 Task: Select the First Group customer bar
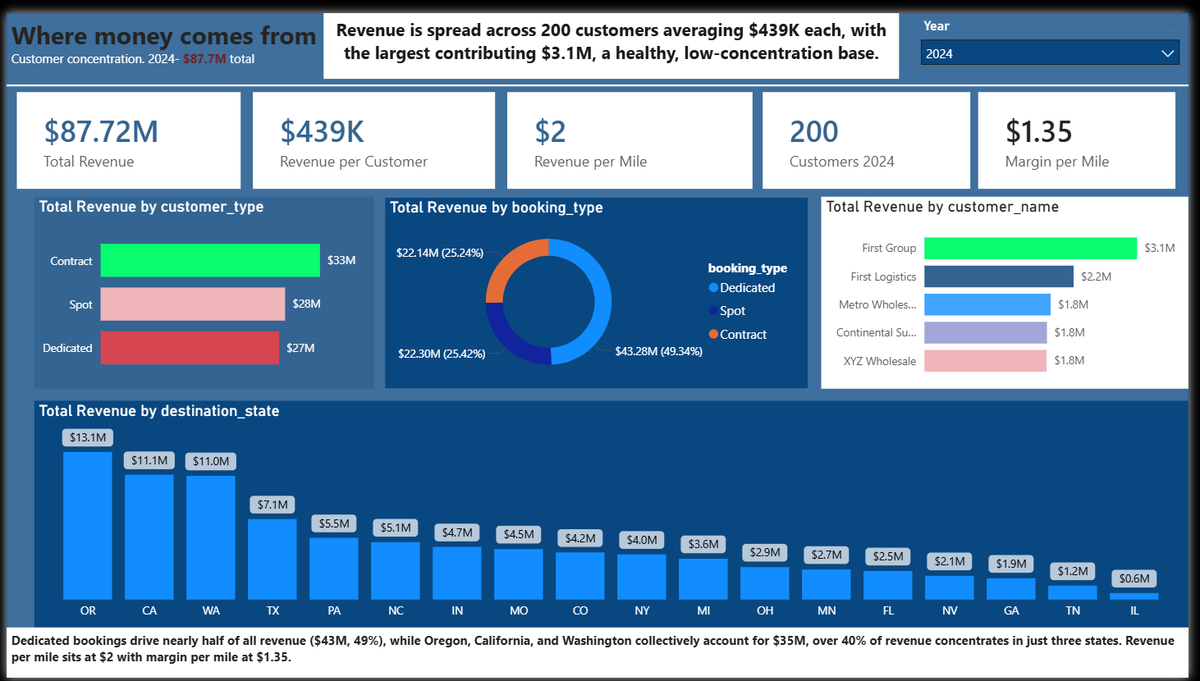pos(1031,248)
